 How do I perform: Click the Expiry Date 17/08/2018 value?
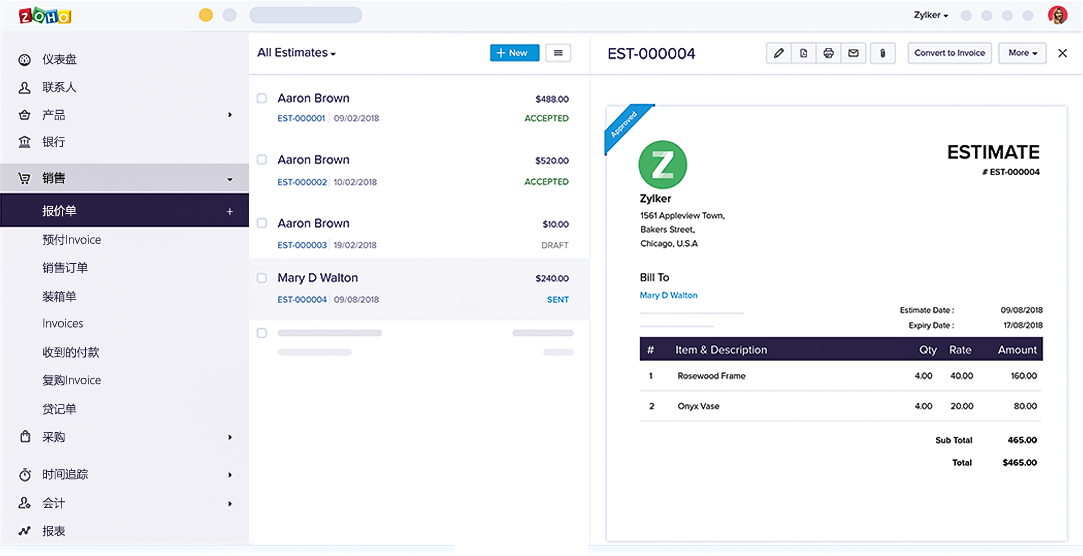(1022, 325)
